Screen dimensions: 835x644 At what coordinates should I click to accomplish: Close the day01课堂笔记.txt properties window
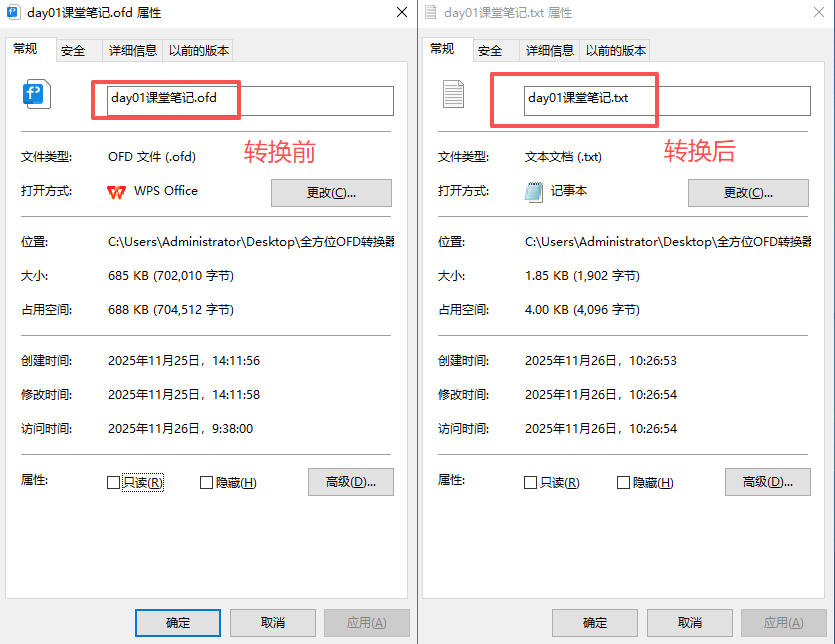(x=817, y=13)
